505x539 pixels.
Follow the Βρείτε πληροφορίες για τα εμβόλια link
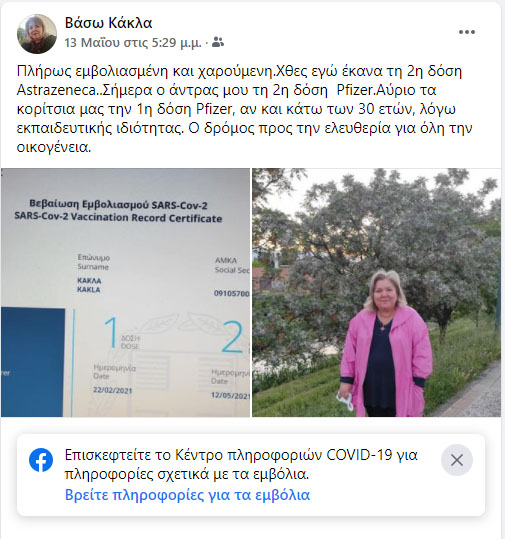click(x=187, y=495)
